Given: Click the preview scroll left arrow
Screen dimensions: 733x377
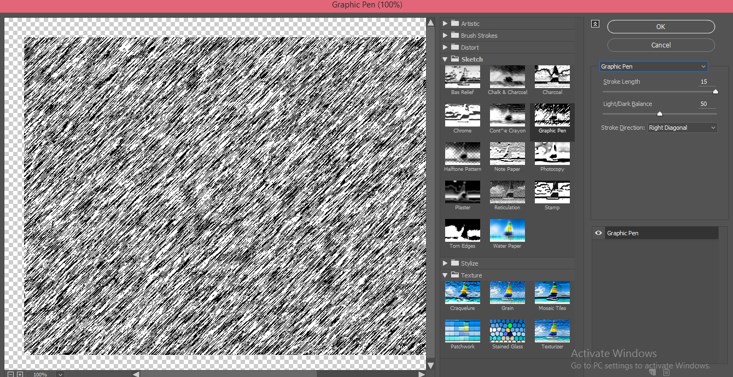Looking at the screenshot, I should pos(136,374).
